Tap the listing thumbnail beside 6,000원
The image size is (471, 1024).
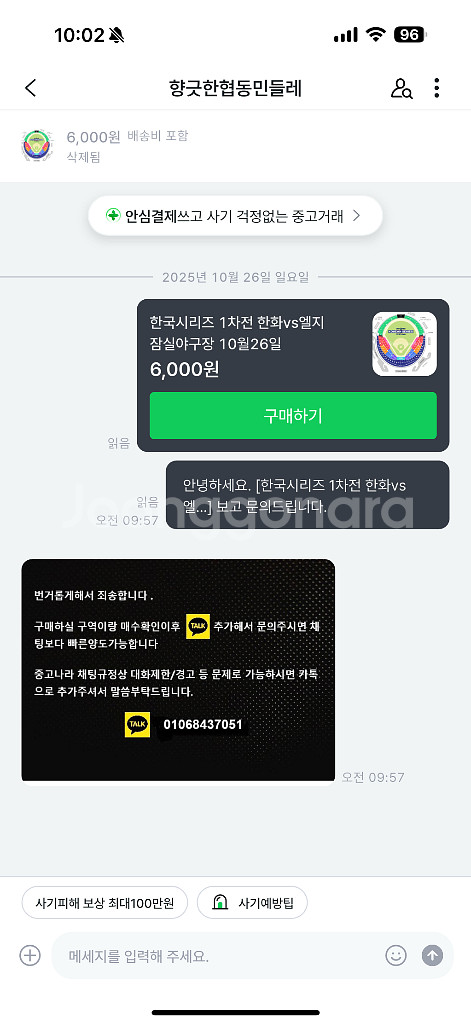pos(36,146)
